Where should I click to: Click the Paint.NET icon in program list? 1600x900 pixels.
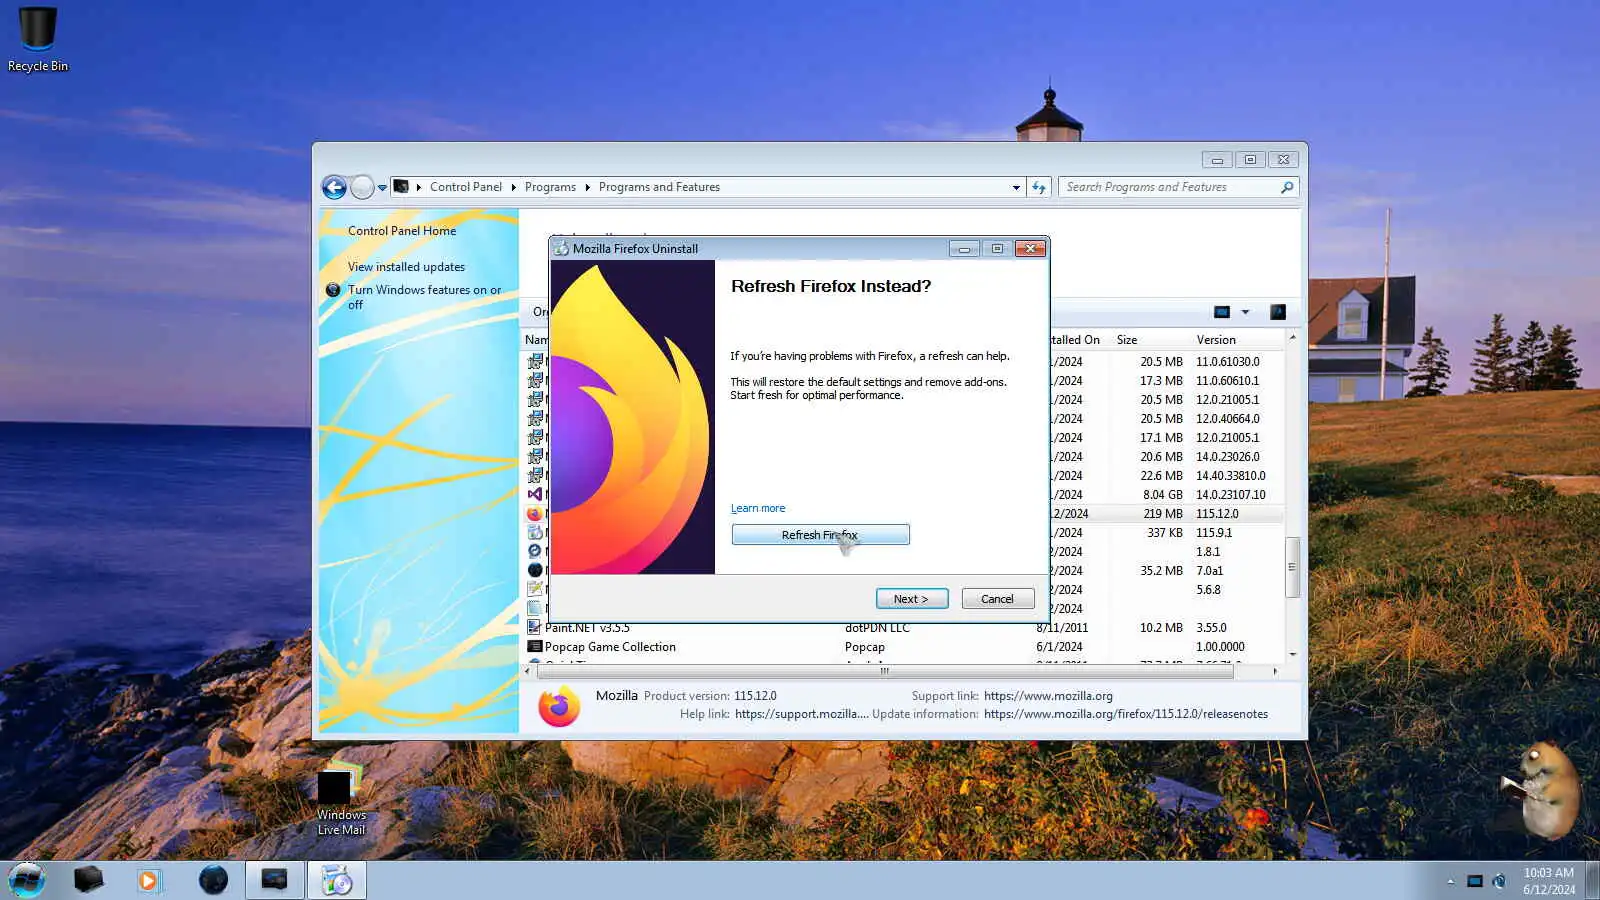pos(535,628)
